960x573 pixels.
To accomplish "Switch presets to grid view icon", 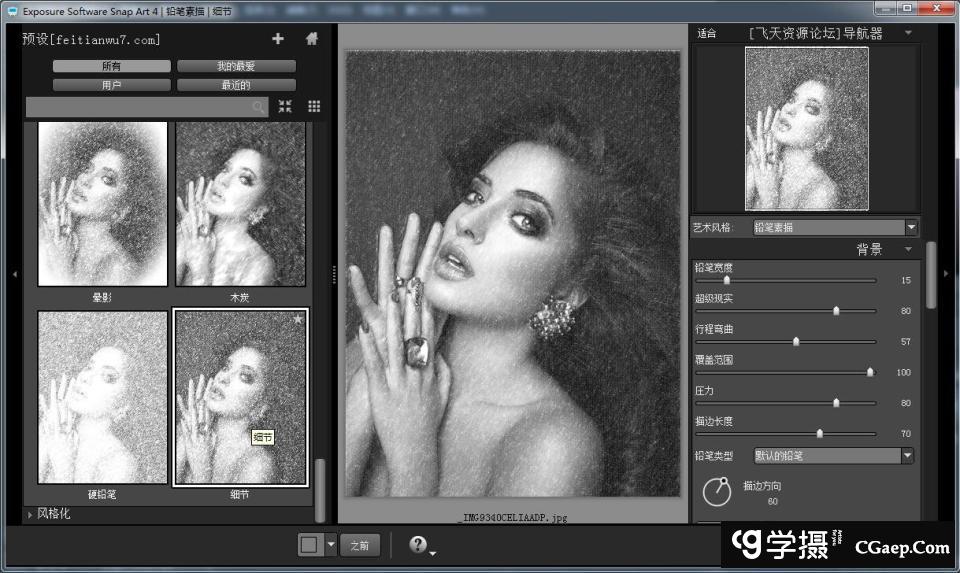I will [x=314, y=106].
